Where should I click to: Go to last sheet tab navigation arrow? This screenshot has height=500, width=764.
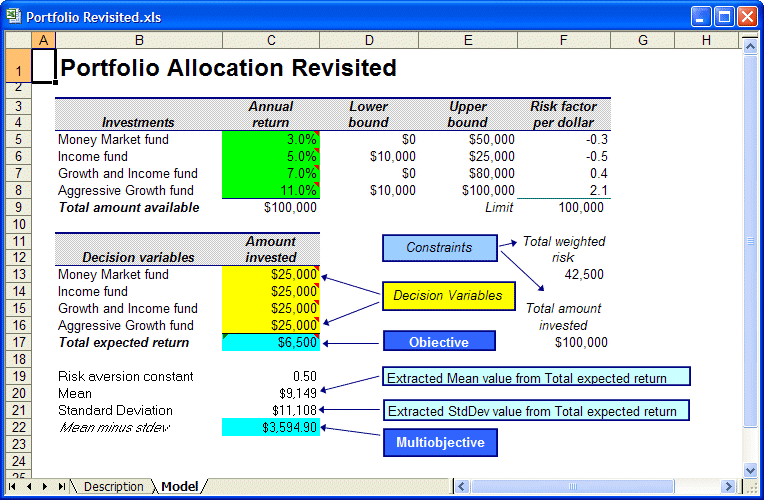tap(61, 486)
